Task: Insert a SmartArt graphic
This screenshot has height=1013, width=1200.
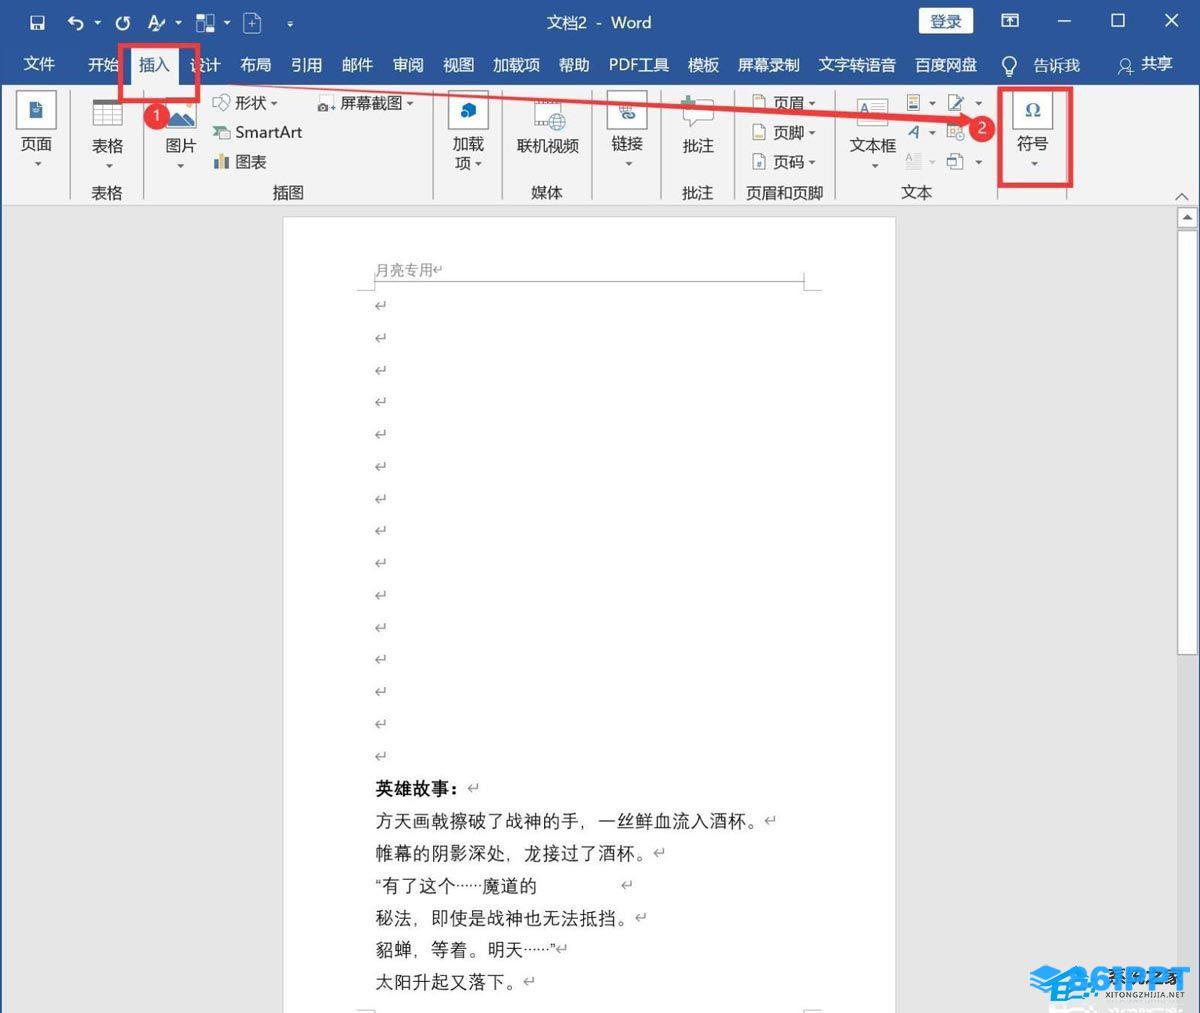Action: click(257, 132)
